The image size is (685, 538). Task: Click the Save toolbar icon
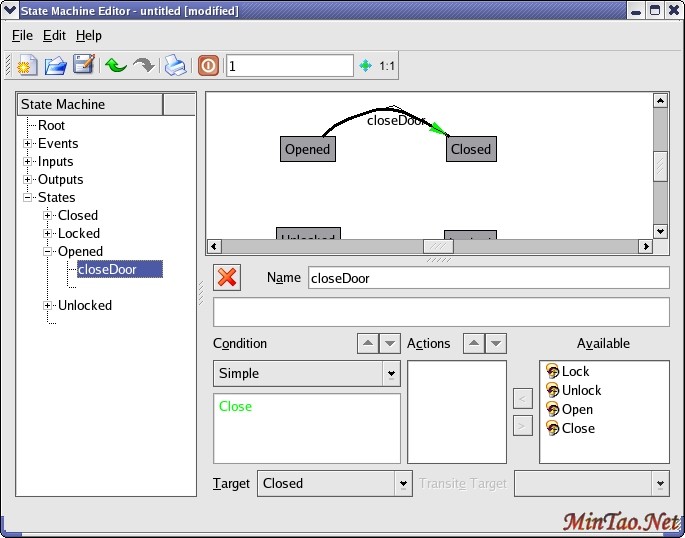tap(84, 66)
